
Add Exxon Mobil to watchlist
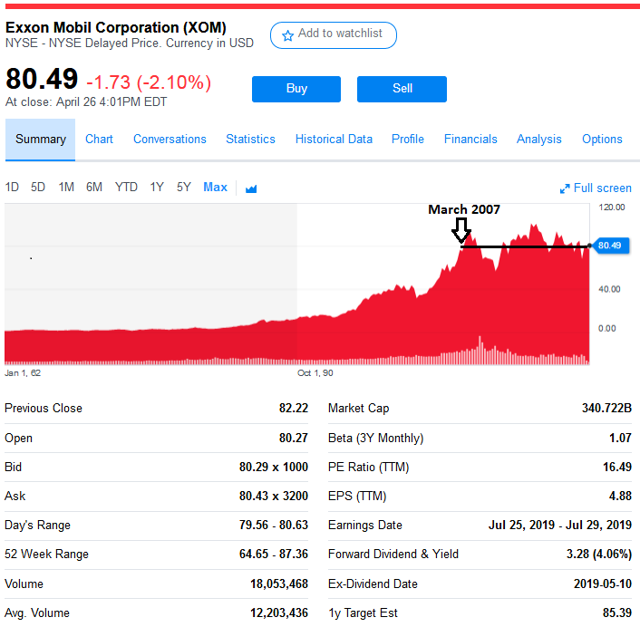coord(333,36)
